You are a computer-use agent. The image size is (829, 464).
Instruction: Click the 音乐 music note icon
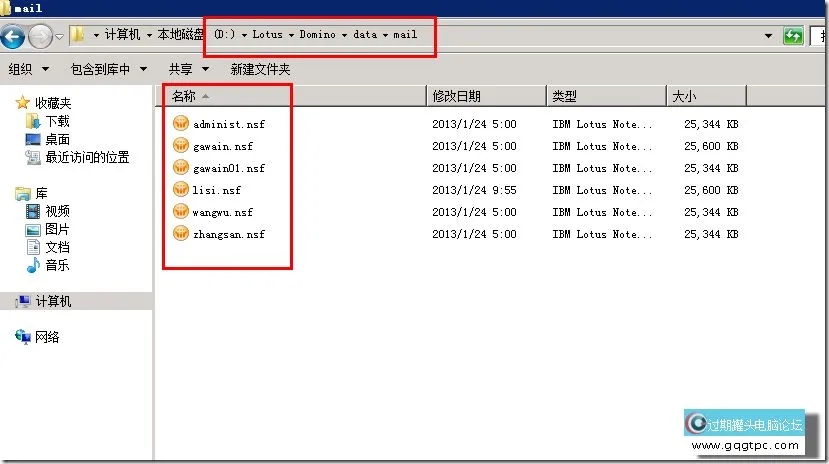33,265
